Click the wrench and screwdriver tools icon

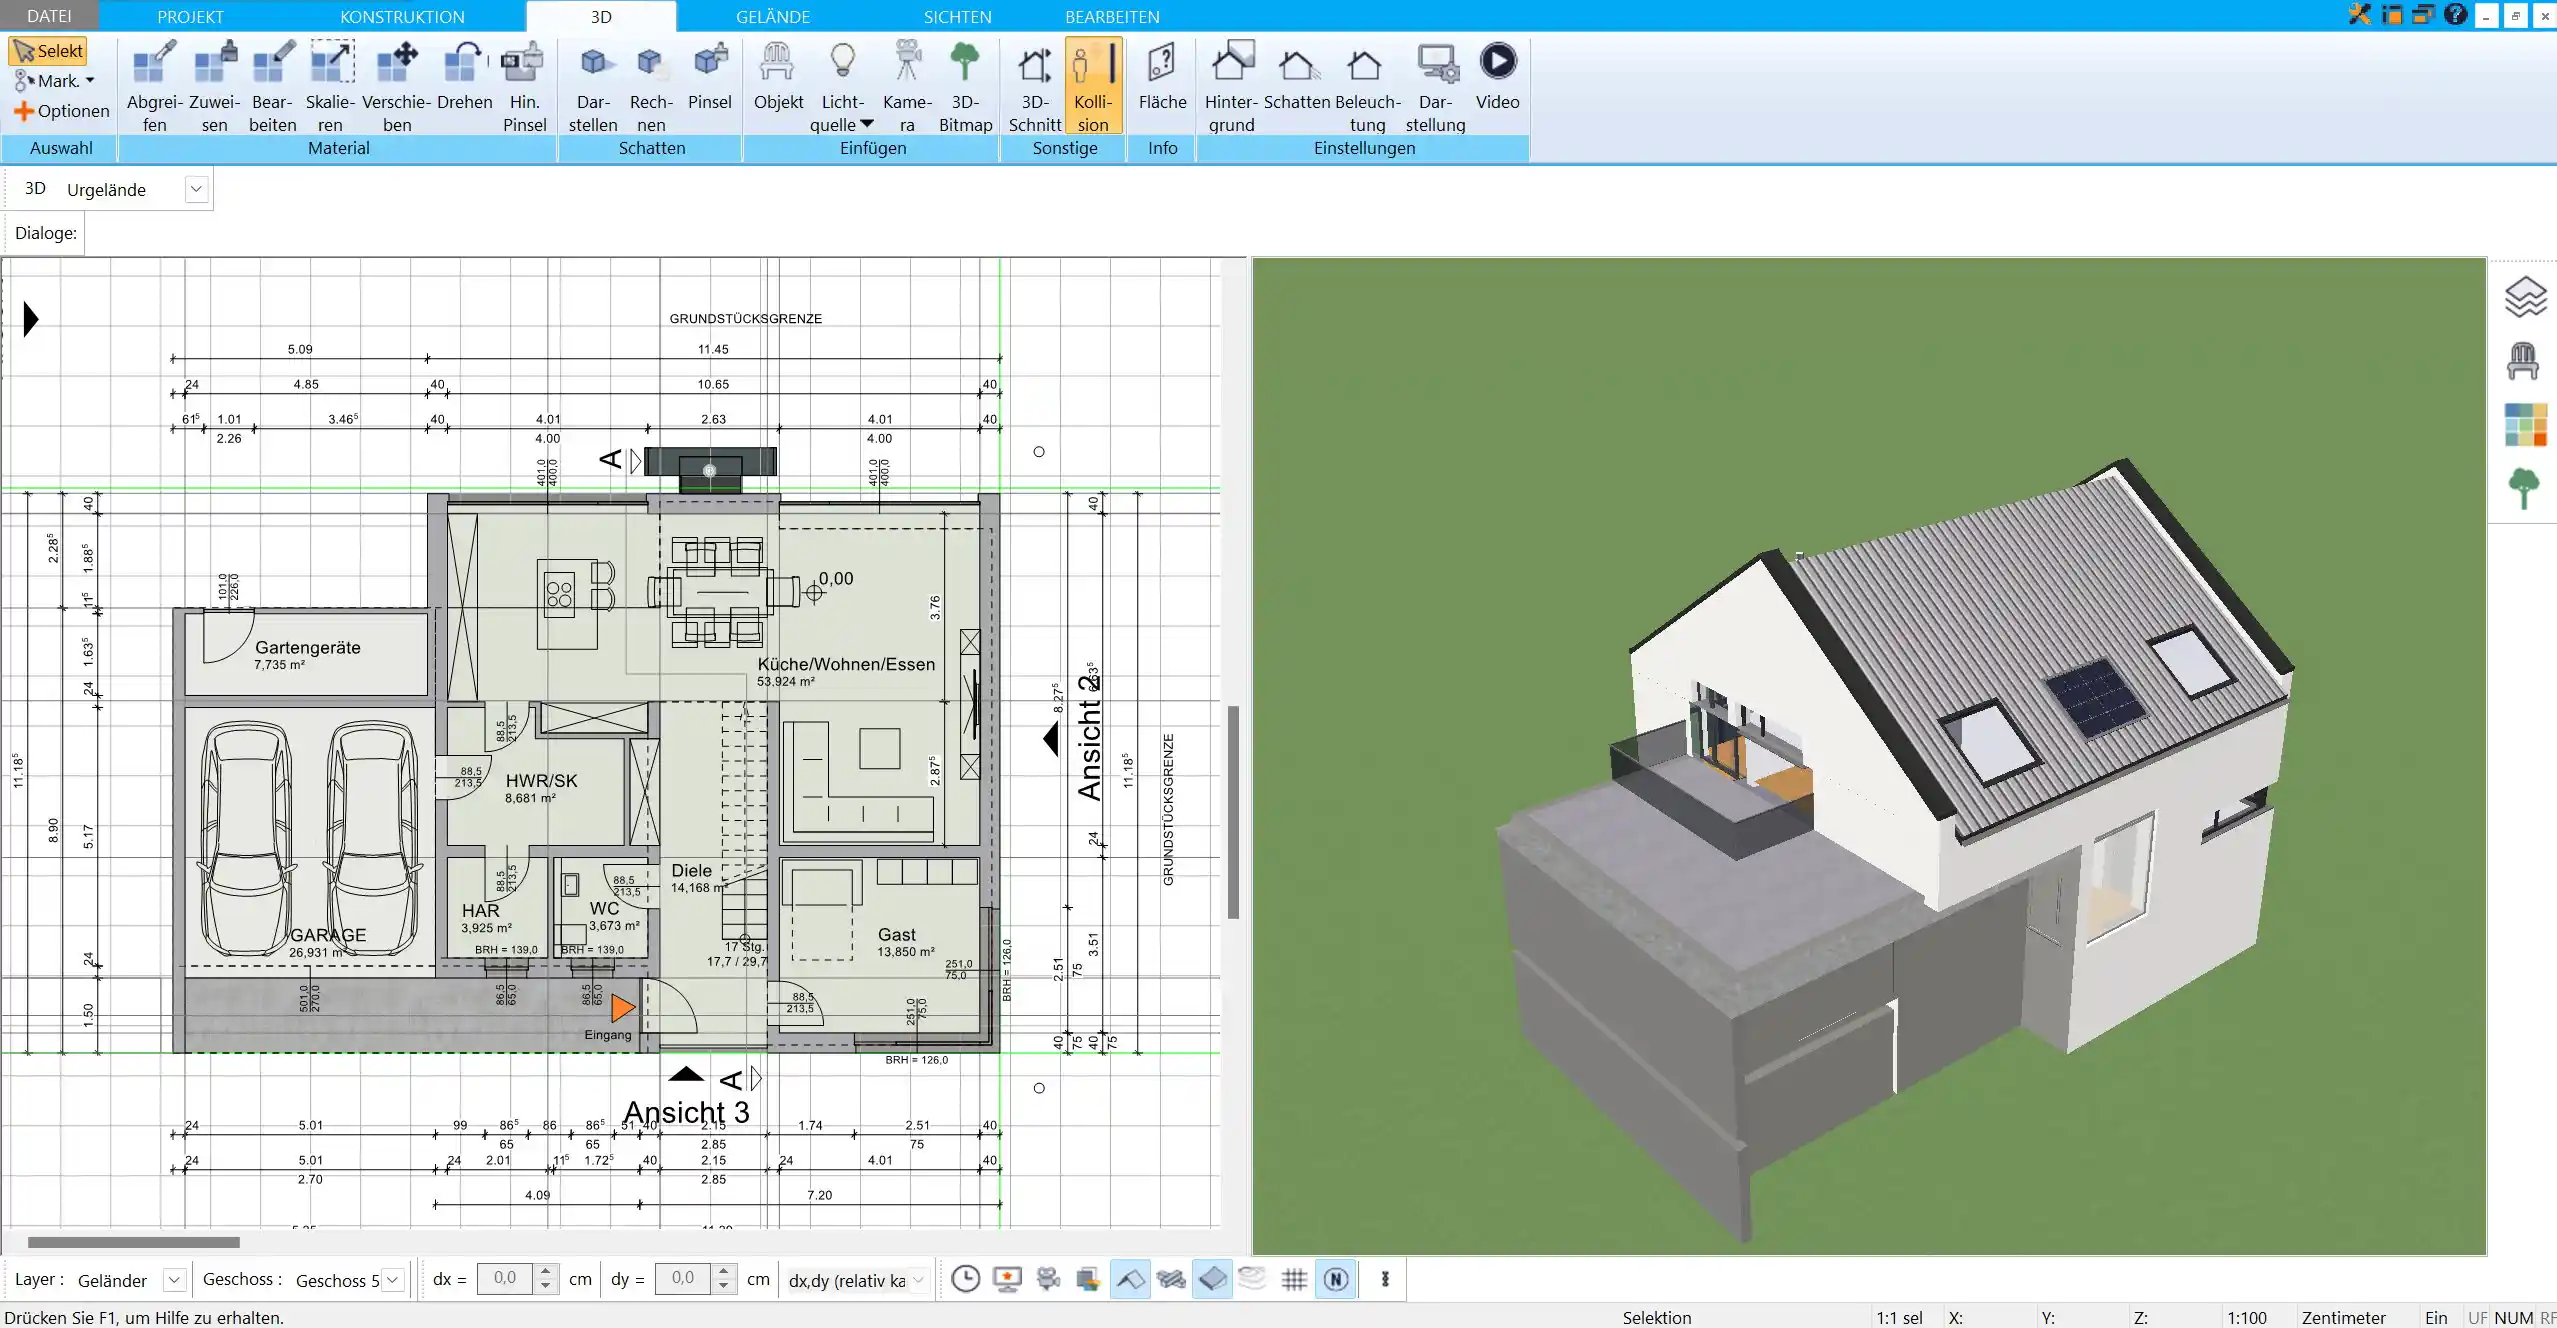click(x=2360, y=14)
